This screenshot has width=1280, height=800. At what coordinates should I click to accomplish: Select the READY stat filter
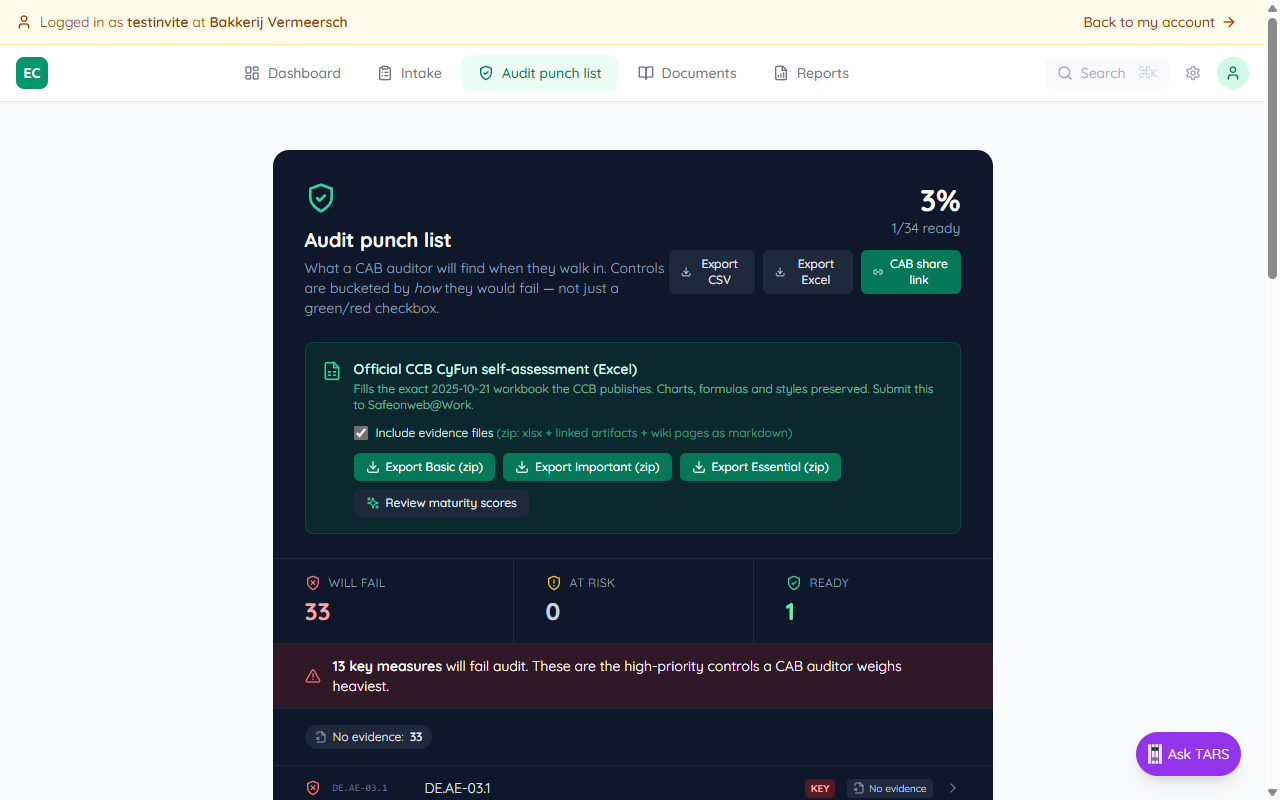(x=873, y=600)
